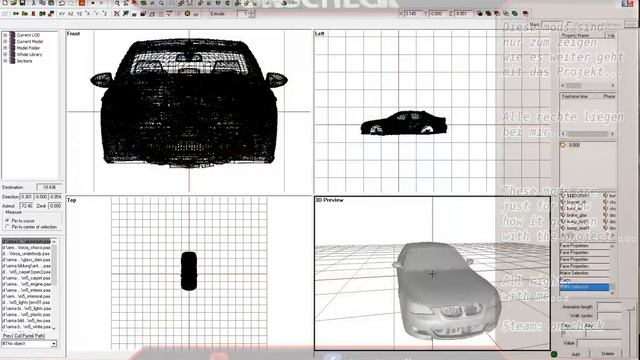640x360 pixels.
Task: Click the magnifier zoom icon in the toolbar
Action: coord(117,3)
